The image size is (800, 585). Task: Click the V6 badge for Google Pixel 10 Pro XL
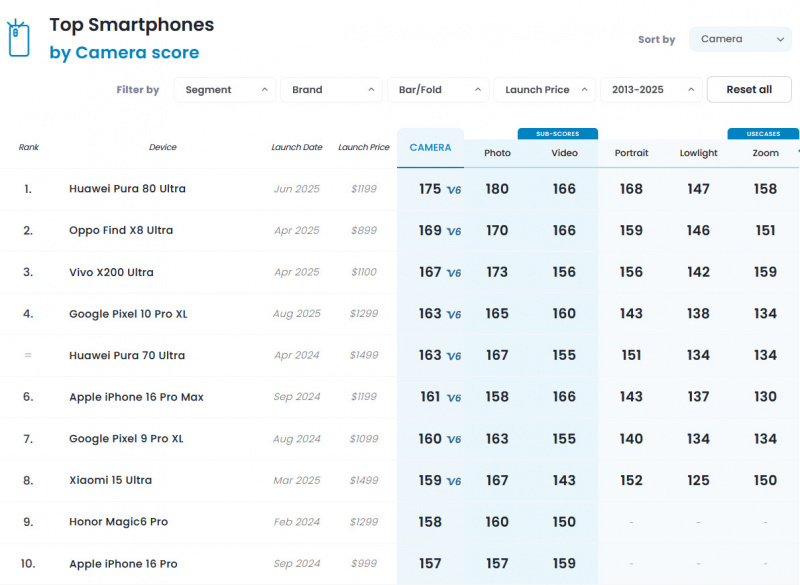pyautogui.click(x=454, y=315)
